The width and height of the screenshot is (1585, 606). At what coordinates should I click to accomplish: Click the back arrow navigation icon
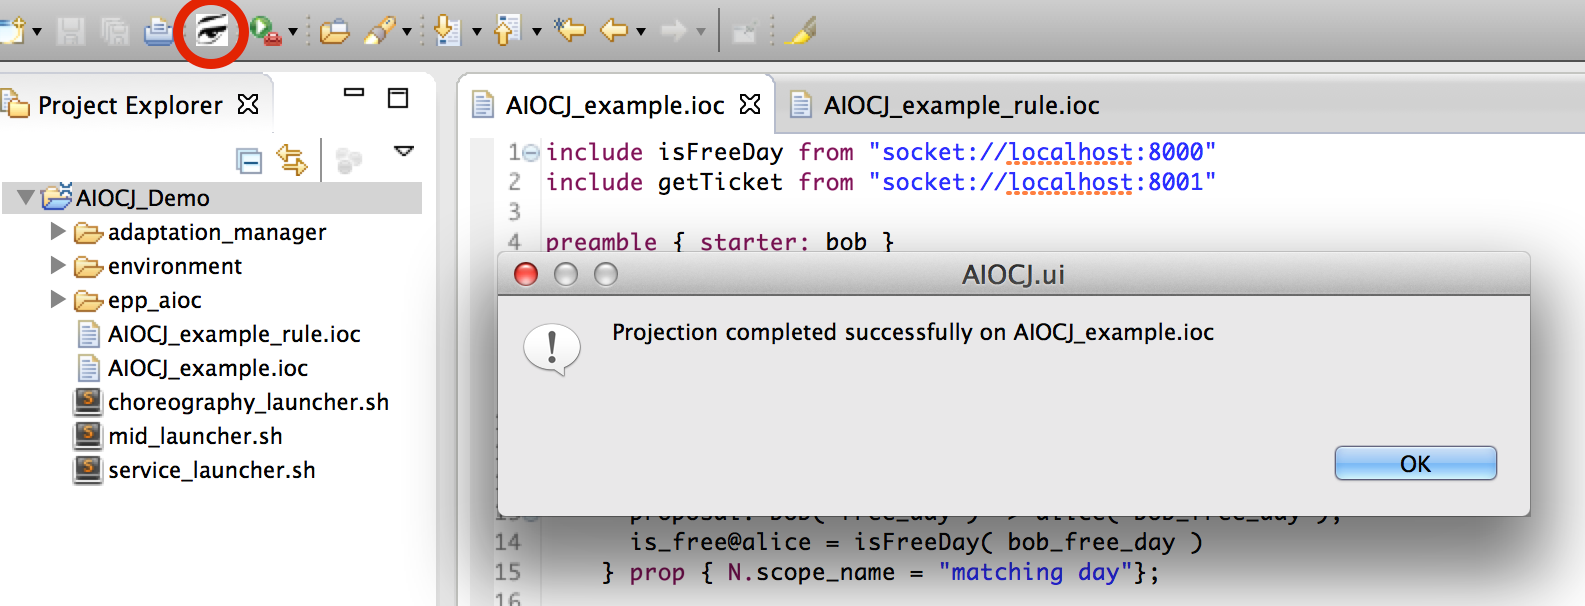click(x=613, y=31)
